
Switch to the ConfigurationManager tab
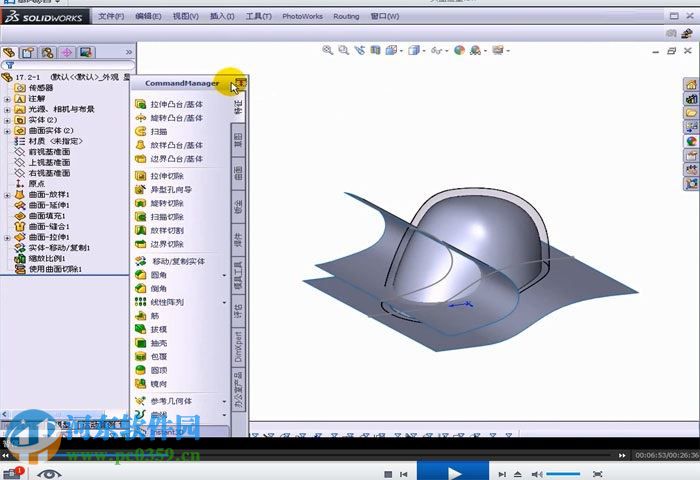(x=48, y=53)
